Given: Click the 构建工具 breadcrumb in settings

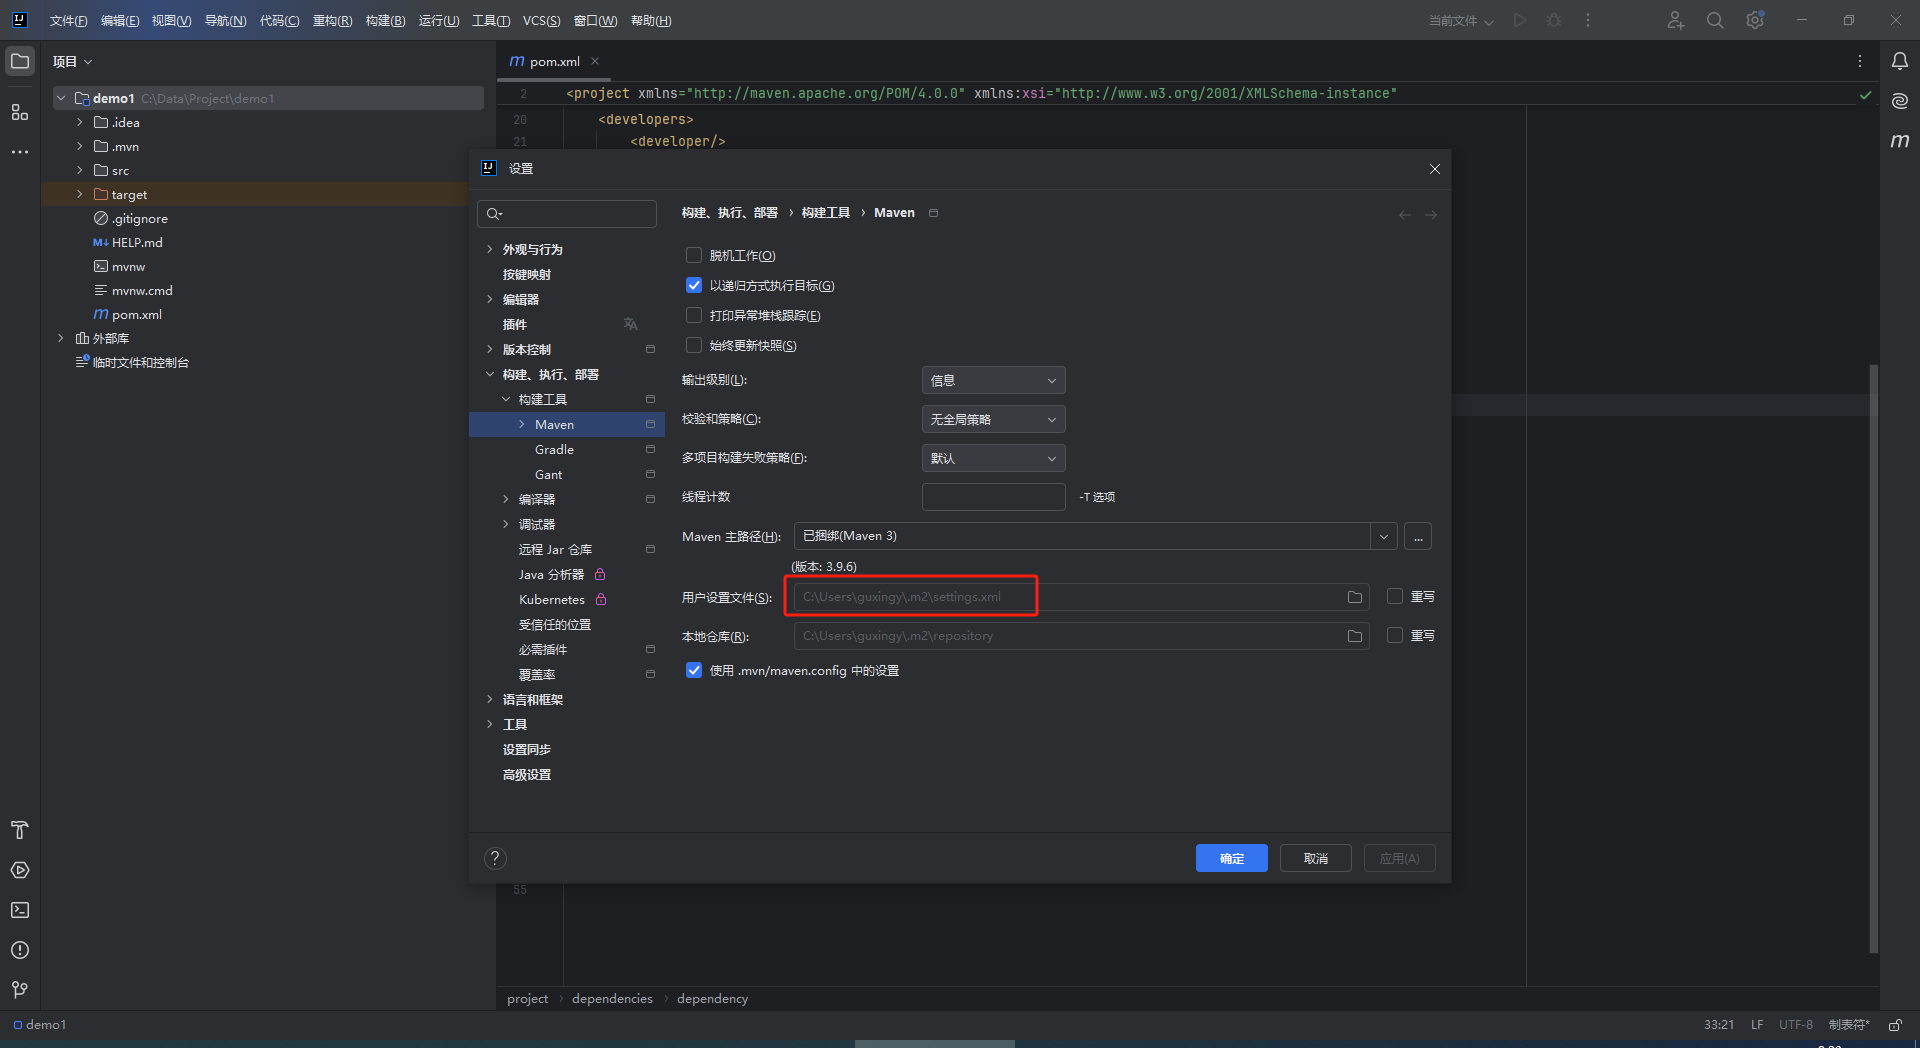Looking at the screenshot, I should 825,213.
